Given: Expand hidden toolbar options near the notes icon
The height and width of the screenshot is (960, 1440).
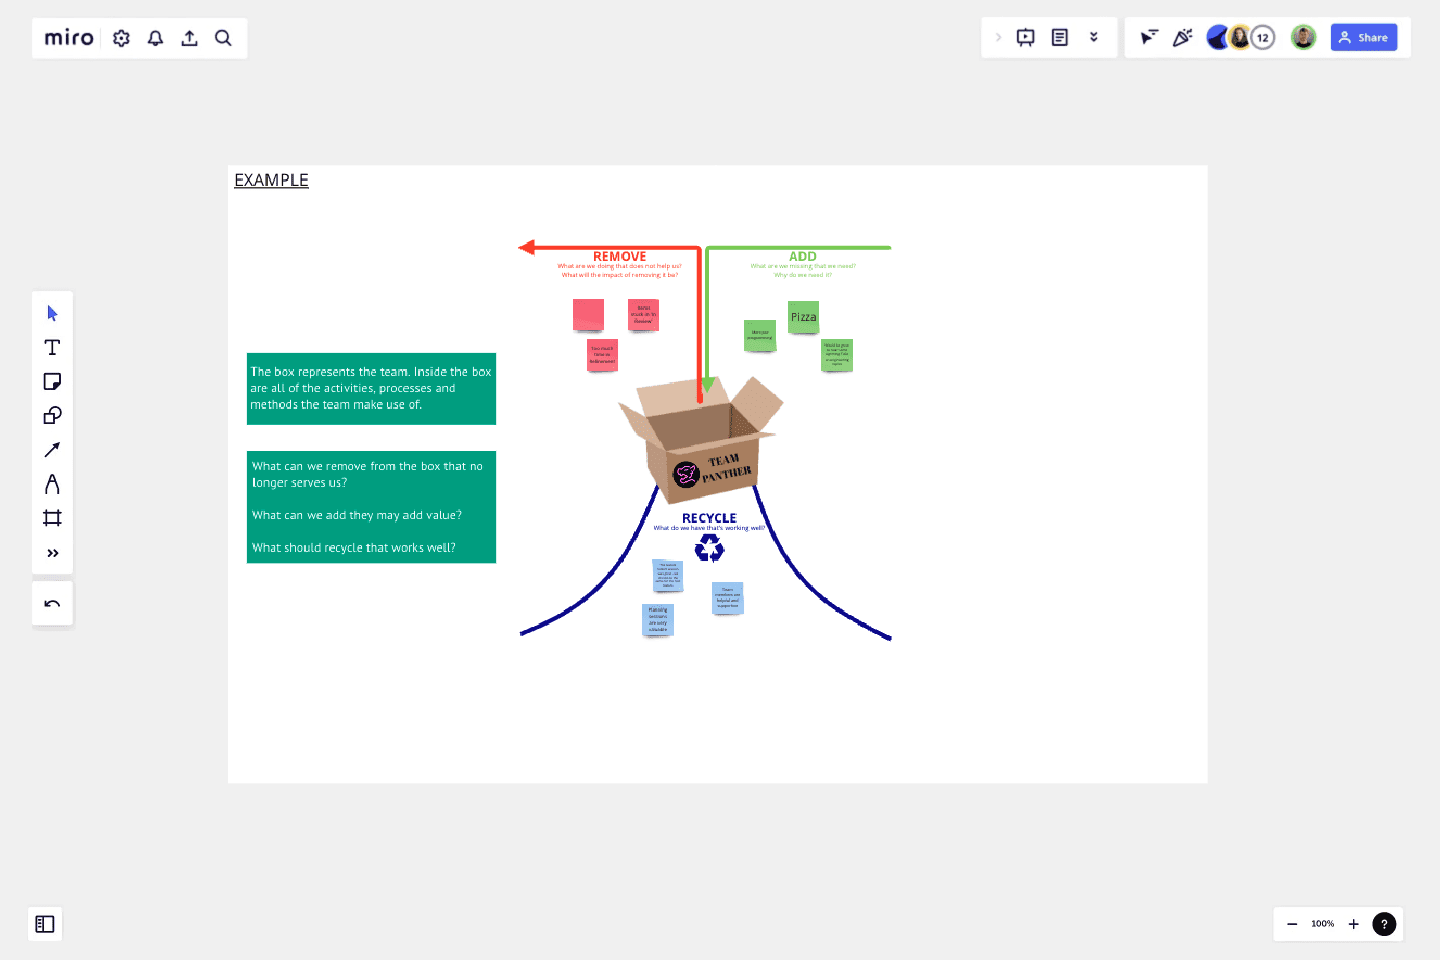Looking at the screenshot, I should [x=1094, y=37].
